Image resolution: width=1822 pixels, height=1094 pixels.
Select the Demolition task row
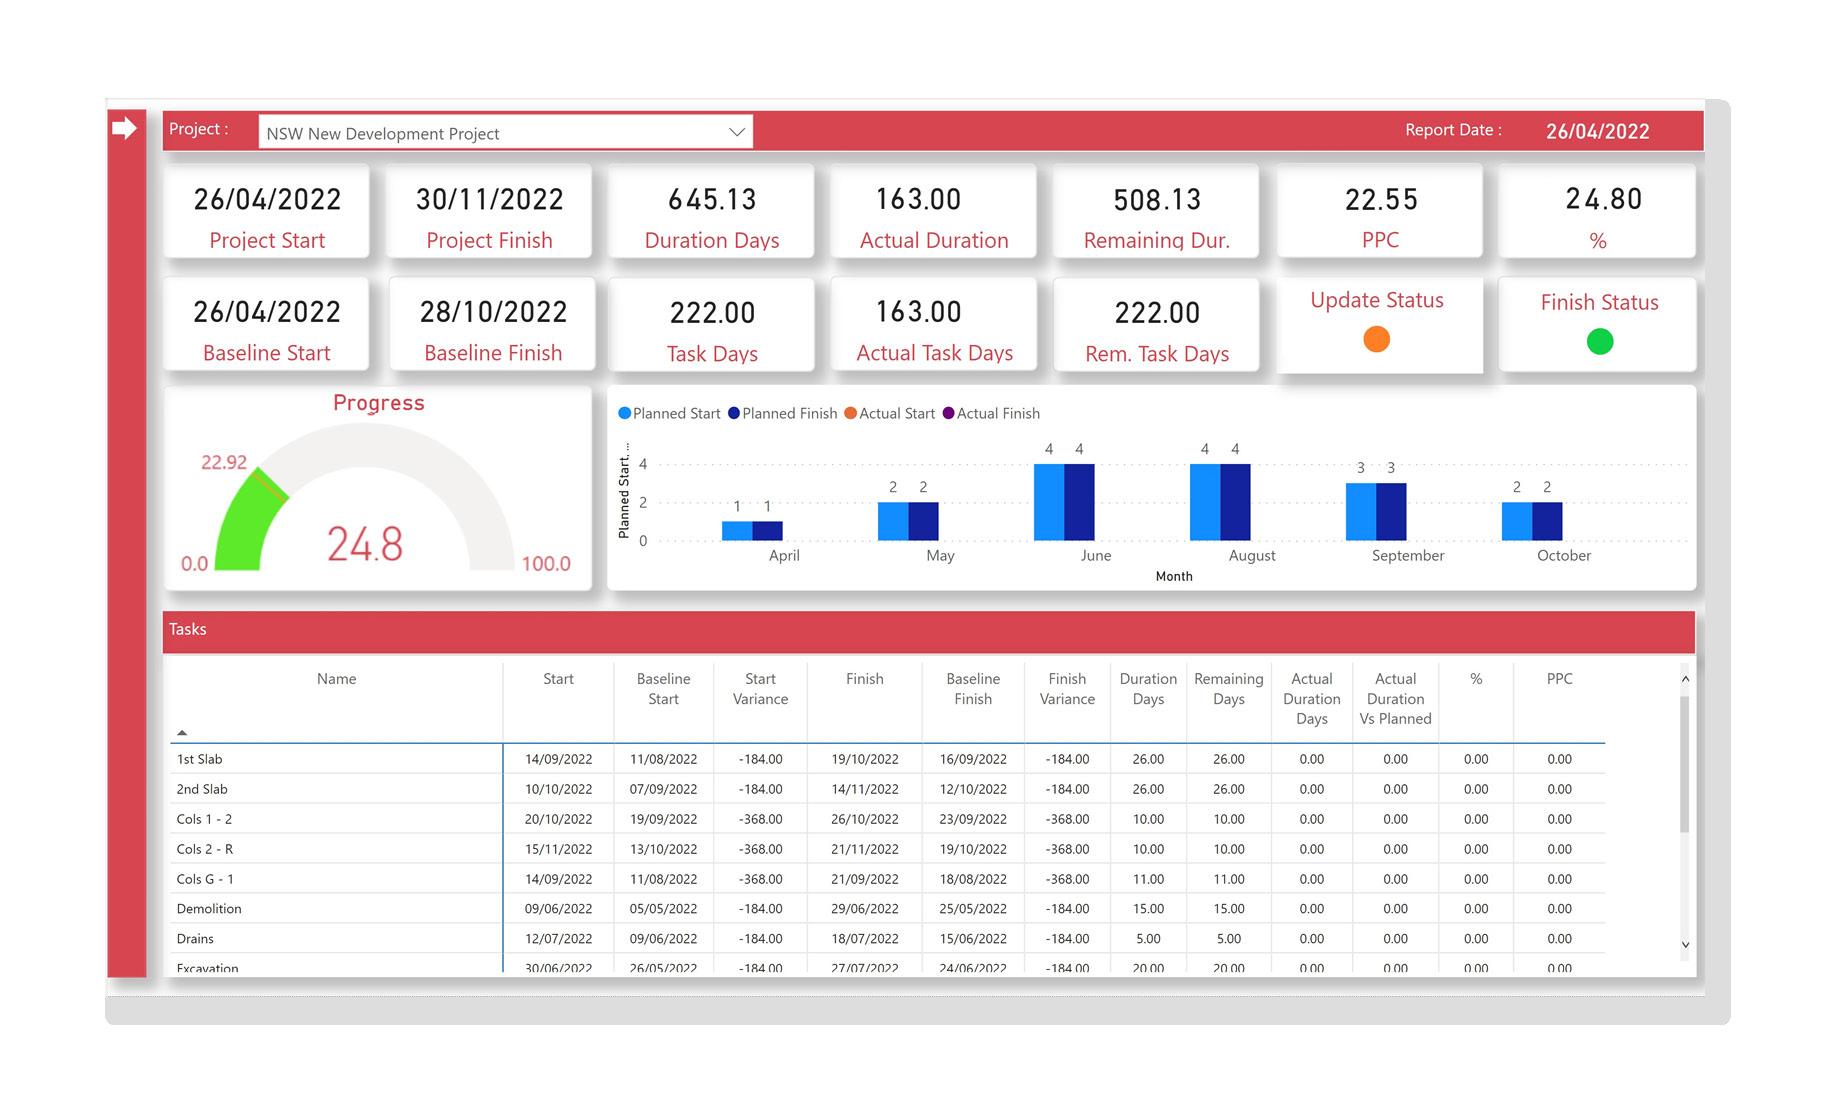click(x=887, y=909)
